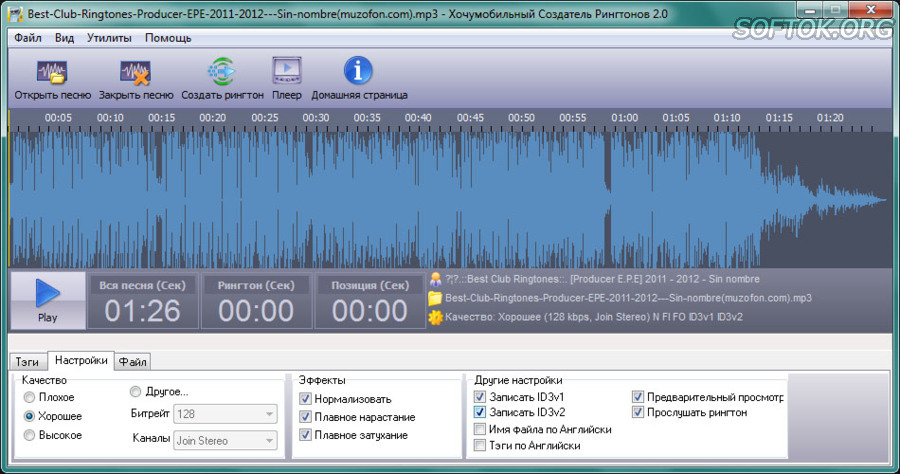Toggle the Плавное затухание checkbox

(305, 435)
